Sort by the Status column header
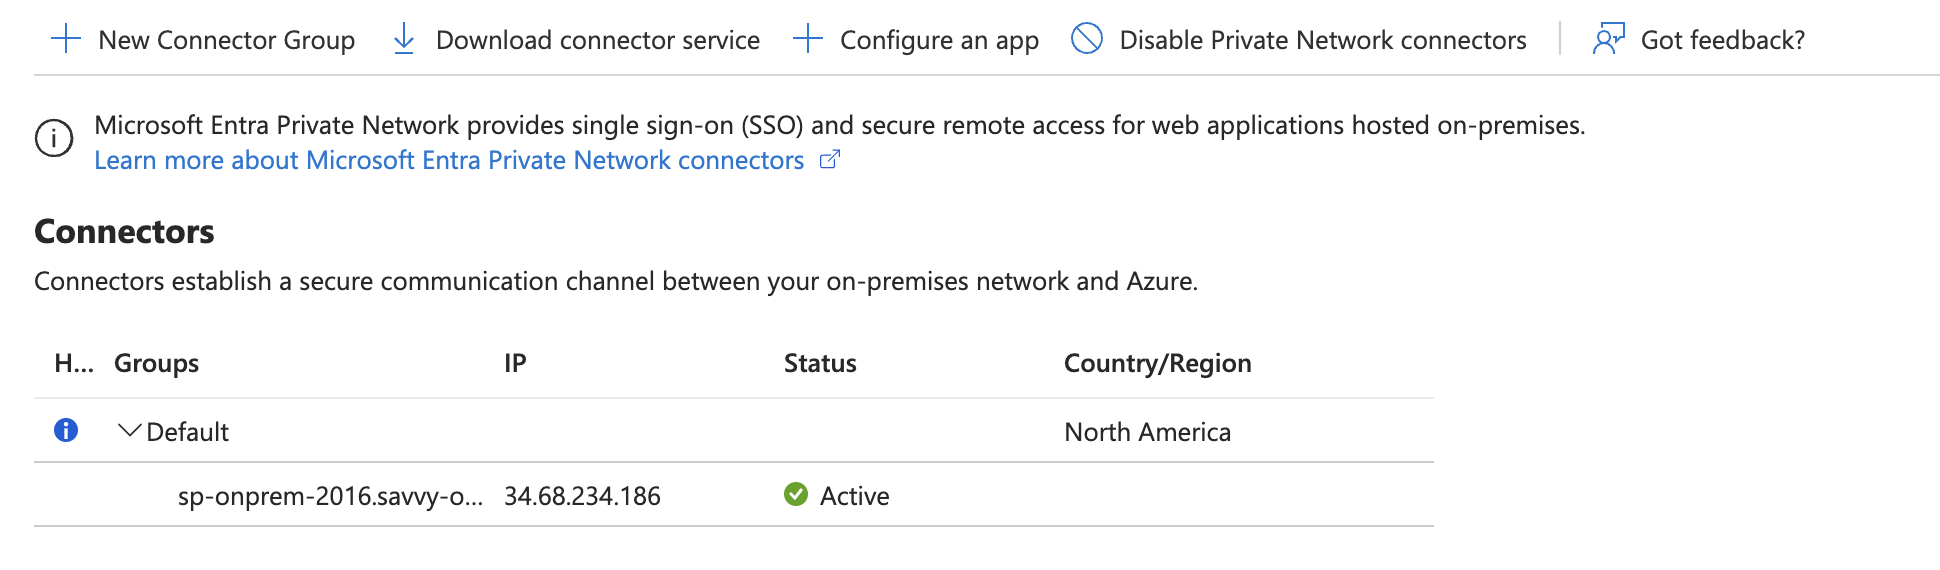 pyautogui.click(x=820, y=363)
